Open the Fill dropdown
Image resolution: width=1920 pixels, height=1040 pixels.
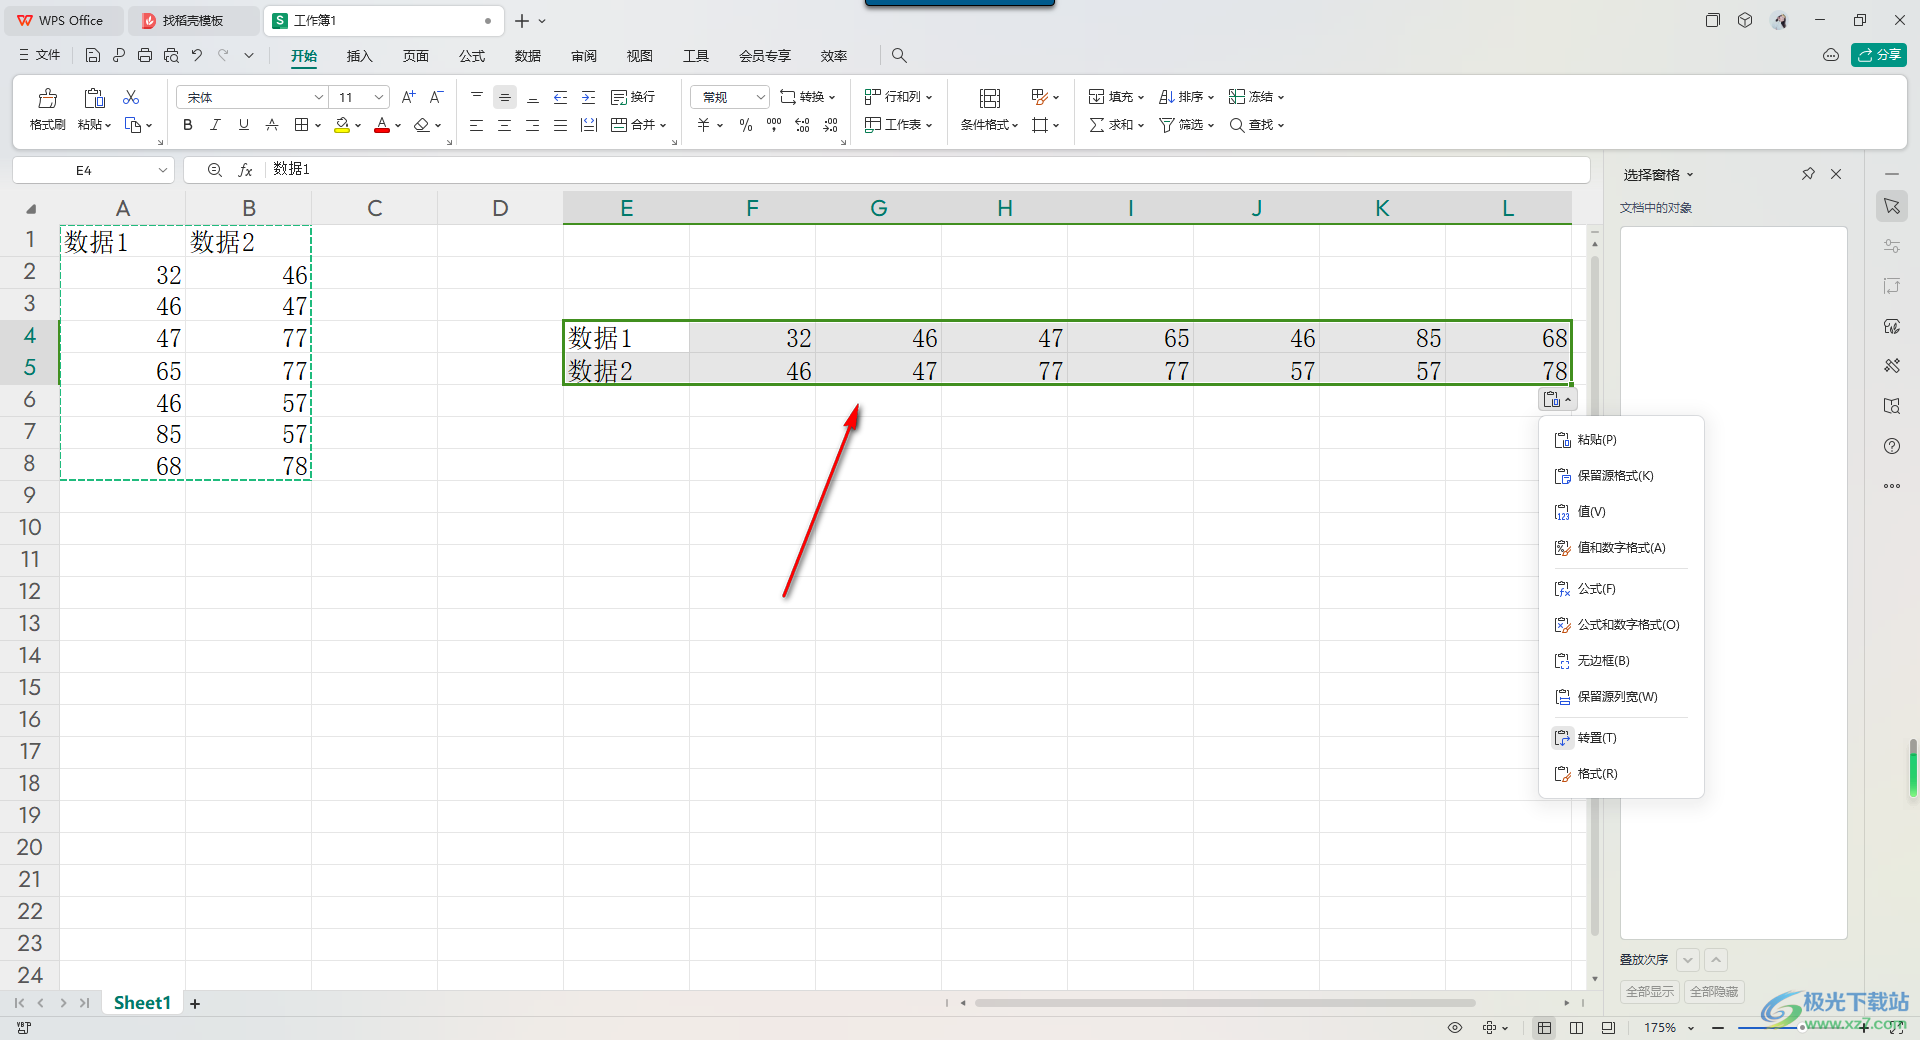pos(1116,97)
